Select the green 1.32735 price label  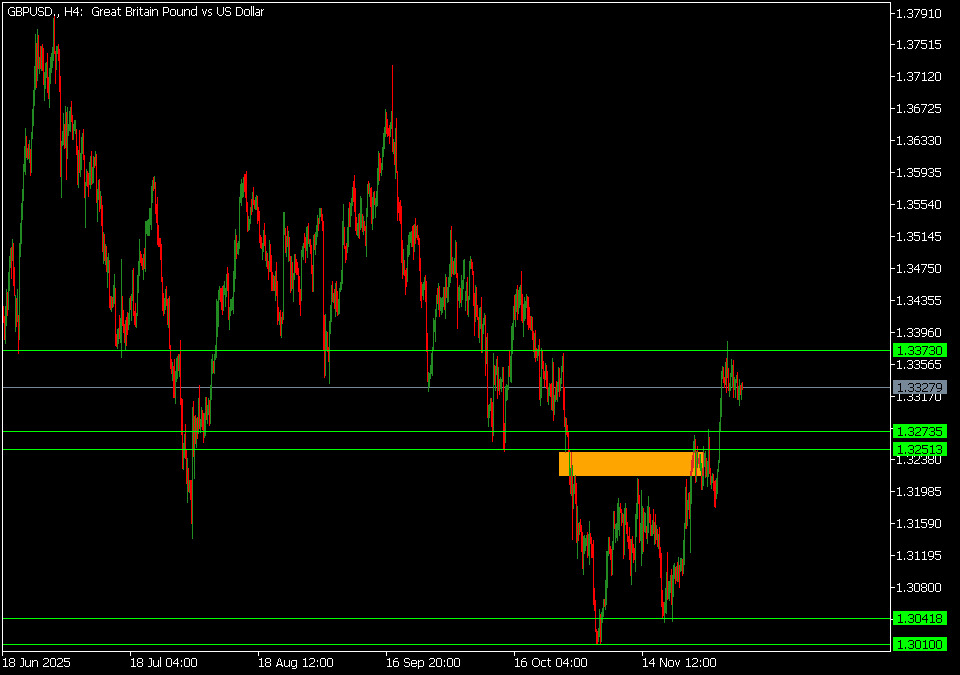[920, 431]
